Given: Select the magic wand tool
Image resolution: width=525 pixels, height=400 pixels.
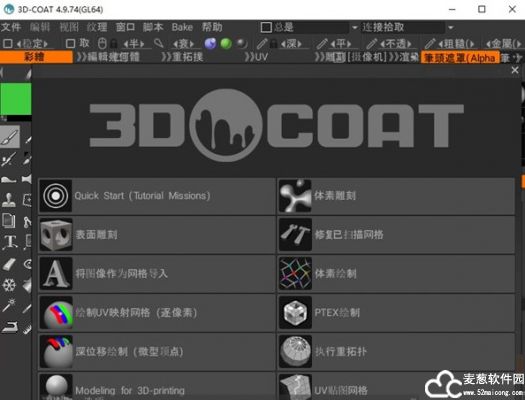Looking at the screenshot, I should (x=9, y=305).
